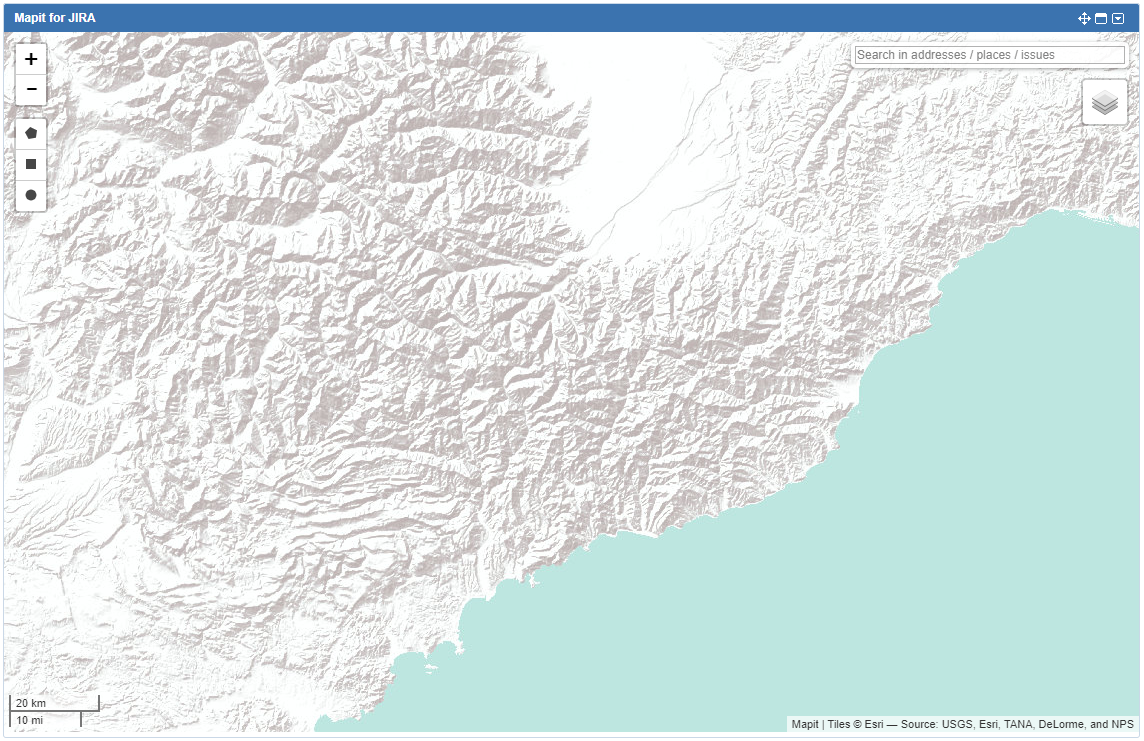
Task: Click the USGS source link
Action: [x=956, y=723]
